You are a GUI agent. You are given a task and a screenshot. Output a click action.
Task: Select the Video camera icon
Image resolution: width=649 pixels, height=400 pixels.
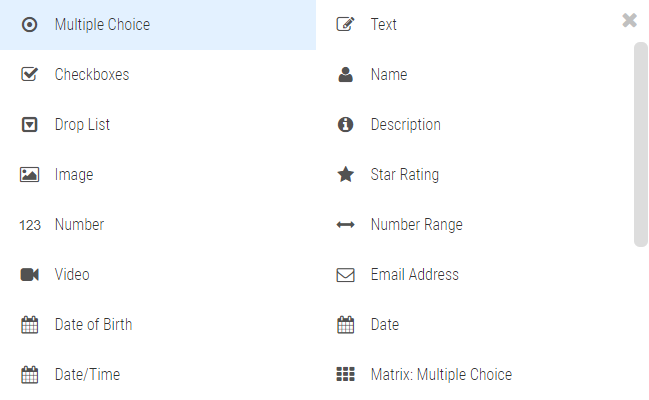tap(29, 275)
